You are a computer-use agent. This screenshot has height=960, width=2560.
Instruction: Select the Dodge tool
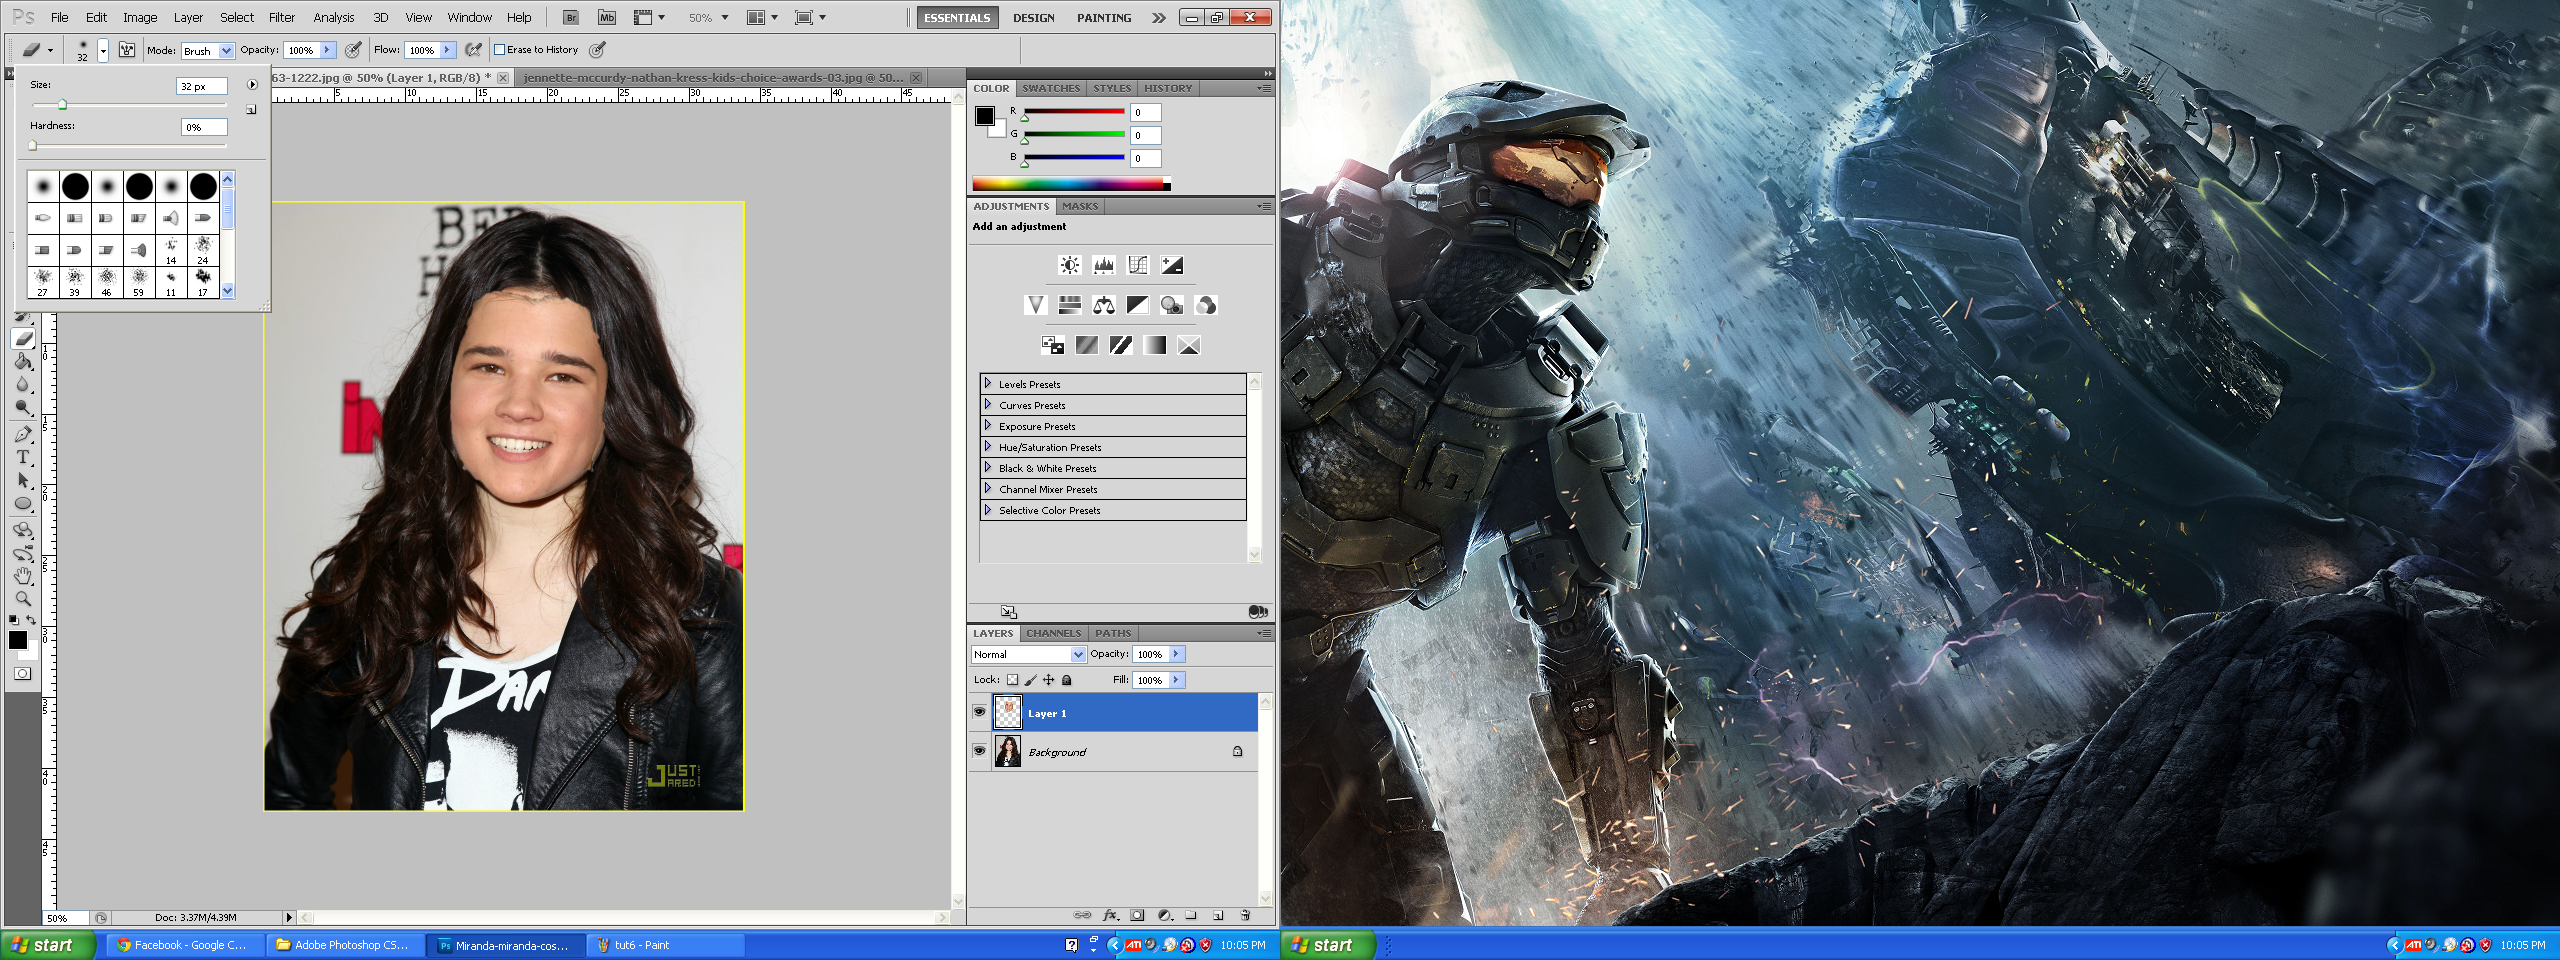click(23, 408)
